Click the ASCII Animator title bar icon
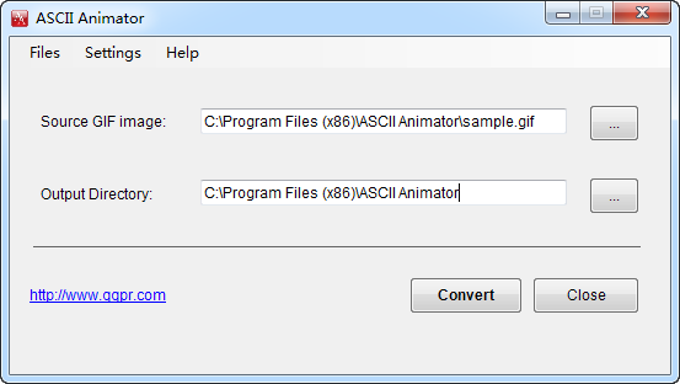The image size is (680, 384). 20,18
